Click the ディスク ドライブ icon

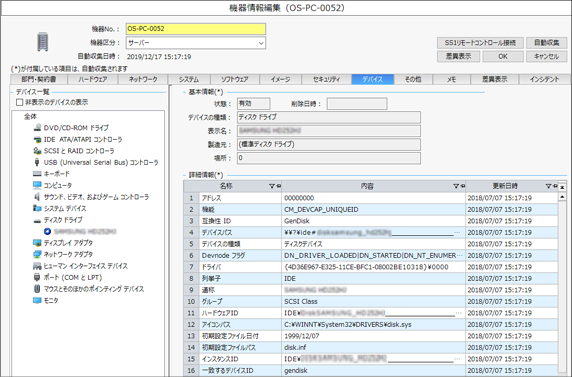(x=37, y=221)
